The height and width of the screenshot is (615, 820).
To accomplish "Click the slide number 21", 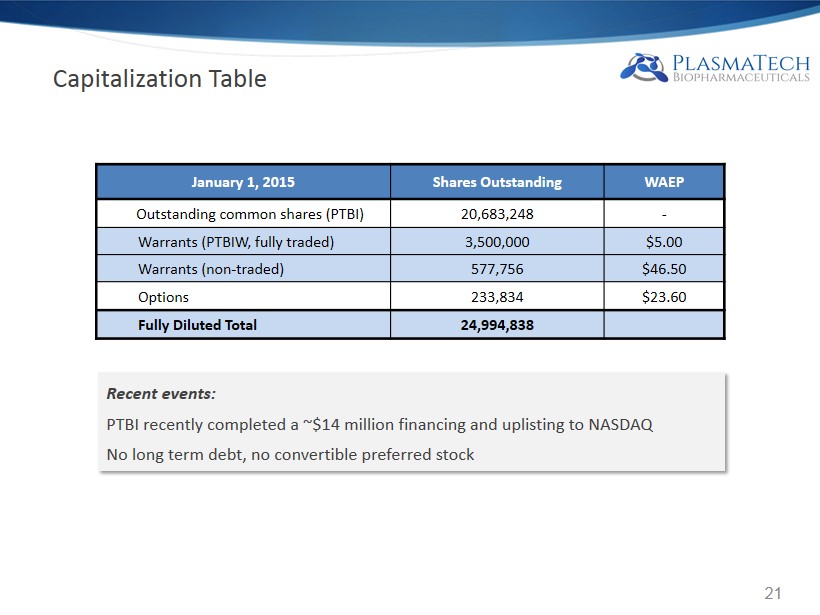I will [772, 594].
